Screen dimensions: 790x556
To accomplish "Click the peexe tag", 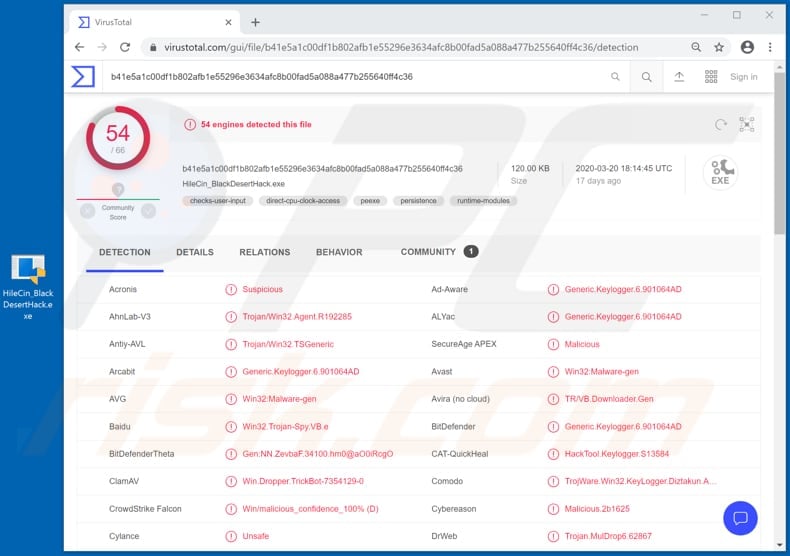I will tap(370, 201).
